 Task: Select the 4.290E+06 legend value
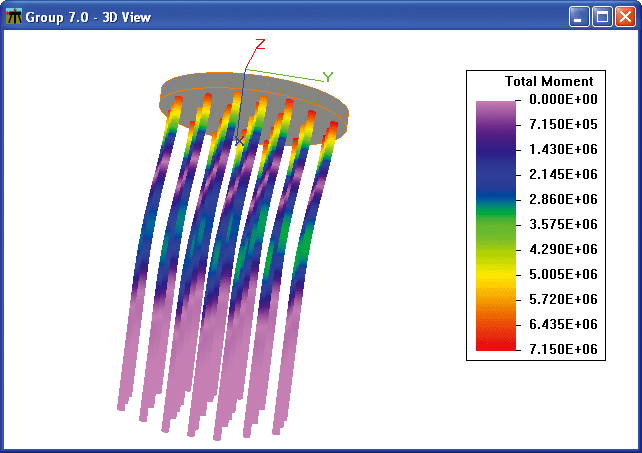563,249
